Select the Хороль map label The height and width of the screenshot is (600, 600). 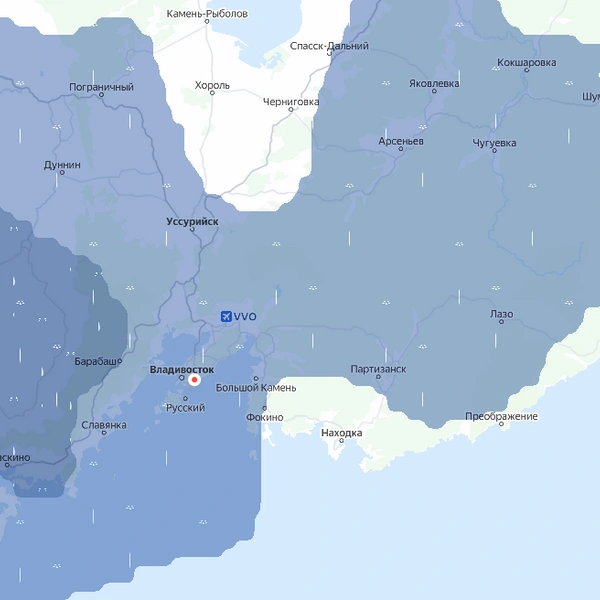[x=212, y=85]
